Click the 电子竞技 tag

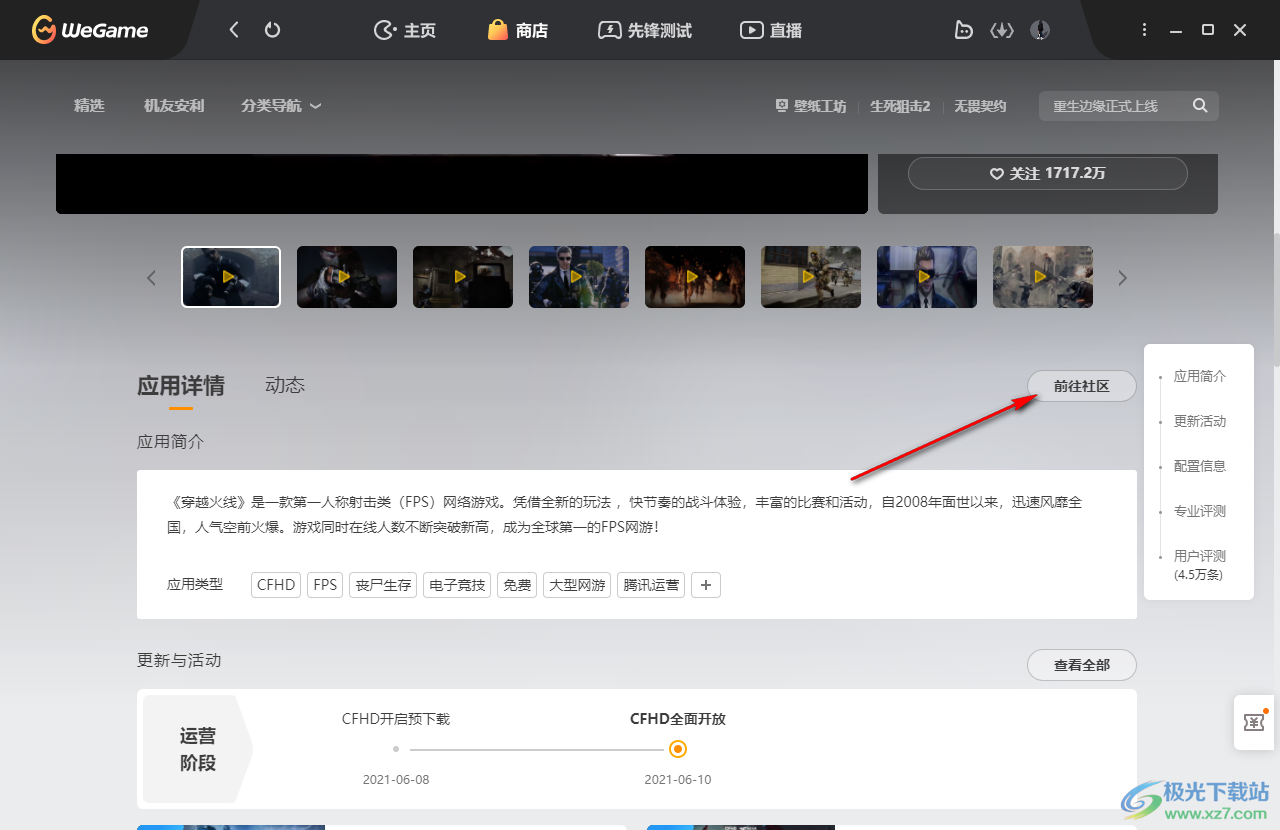pyautogui.click(x=457, y=585)
